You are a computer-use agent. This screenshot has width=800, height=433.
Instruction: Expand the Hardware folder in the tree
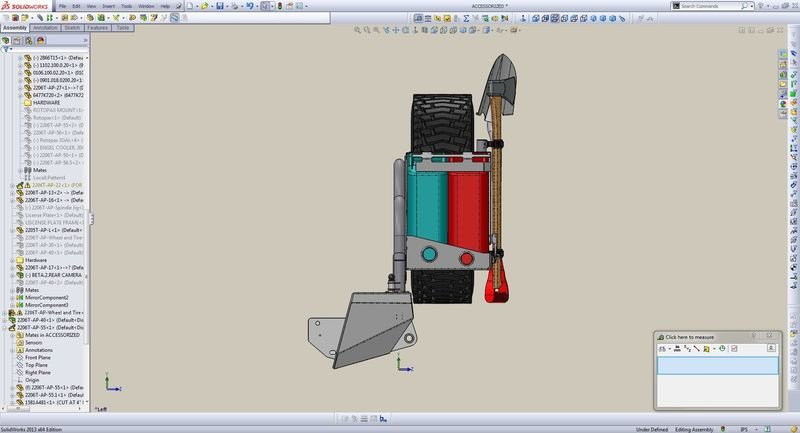coord(13,260)
